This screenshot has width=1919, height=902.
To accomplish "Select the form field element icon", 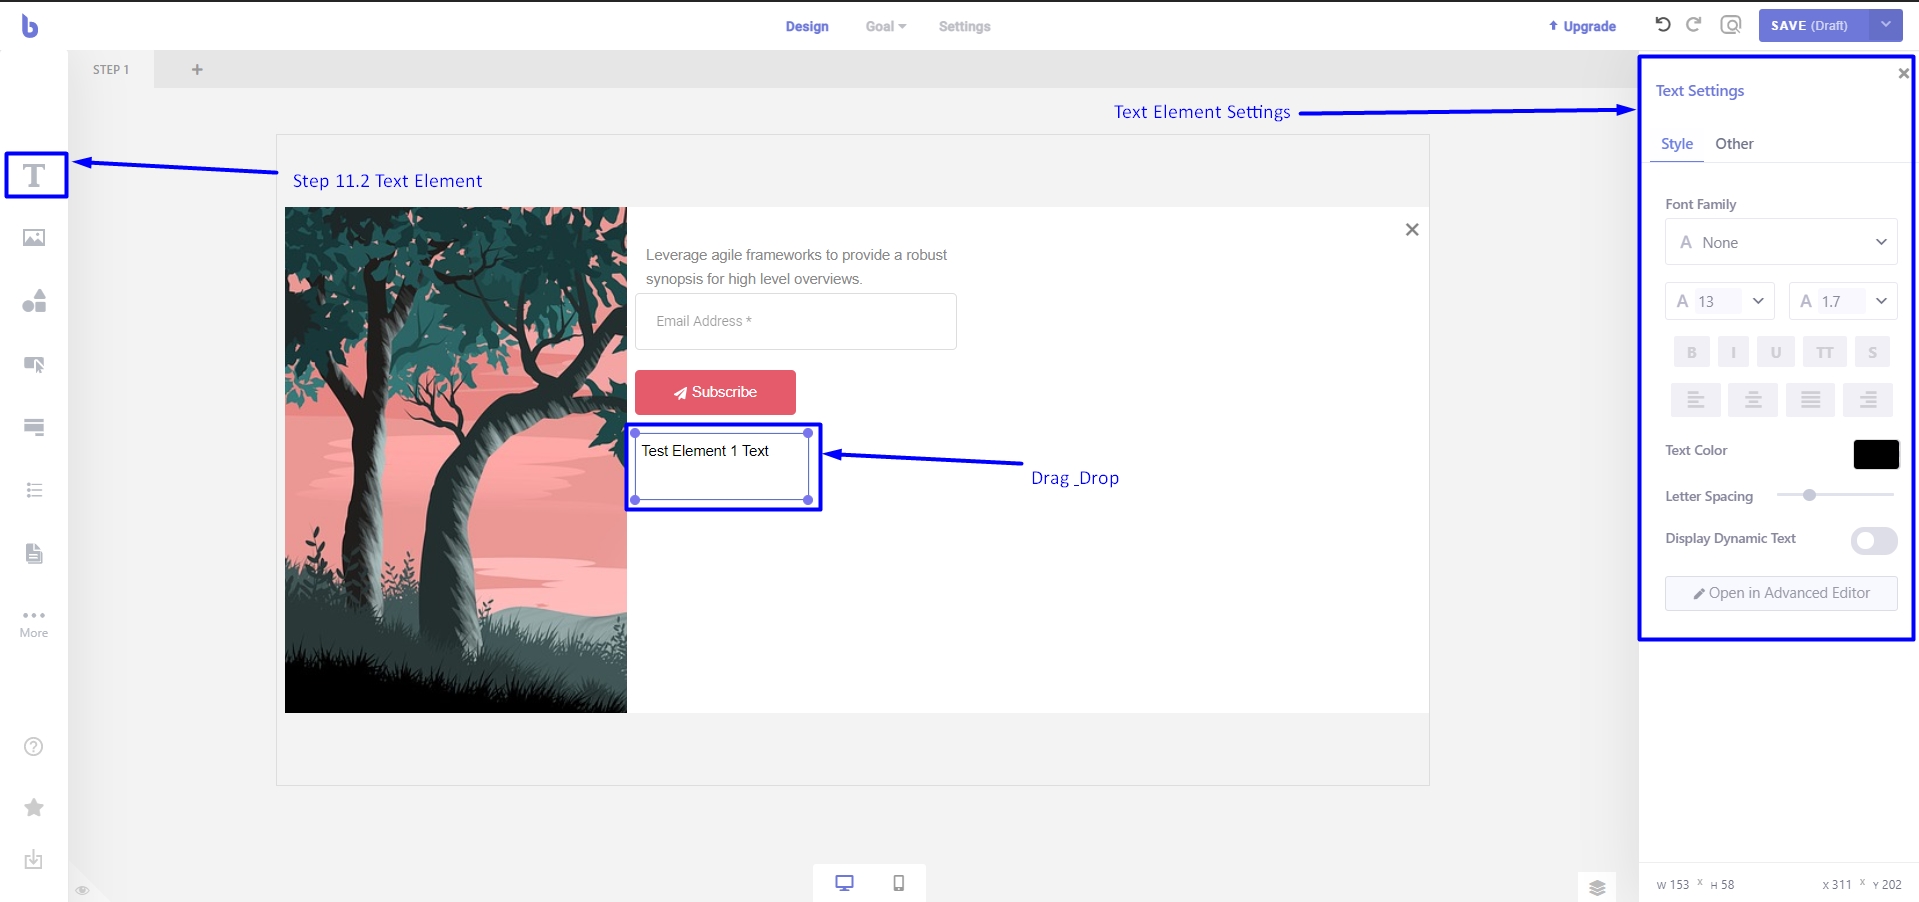I will coord(34,427).
